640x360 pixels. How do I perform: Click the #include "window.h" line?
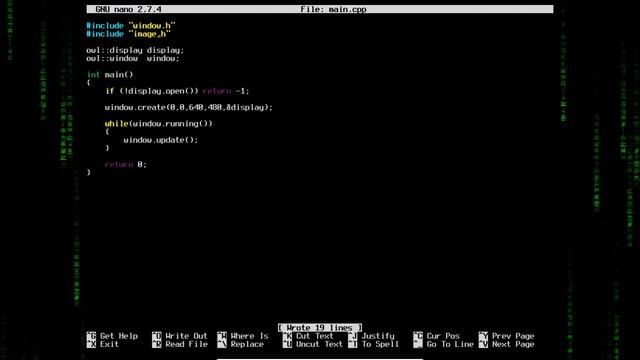click(x=131, y=26)
